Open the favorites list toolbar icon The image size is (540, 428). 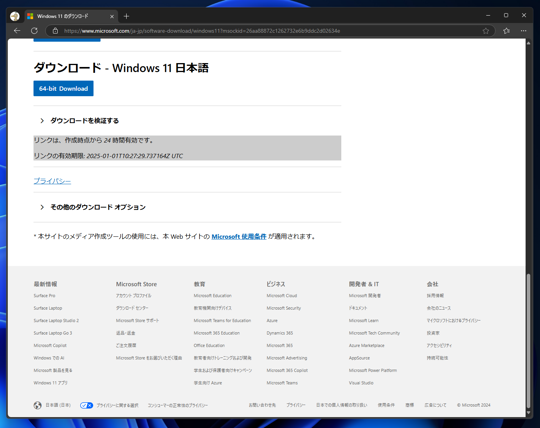[x=506, y=31]
